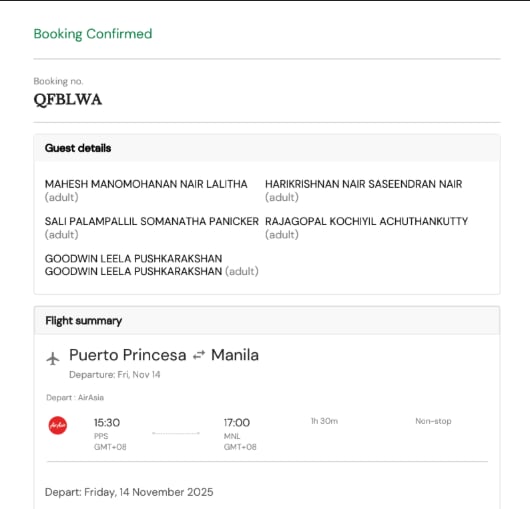This screenshot has width=530, height=509.
Task: Click the red AirAsia logo
Action: (57, 425)
